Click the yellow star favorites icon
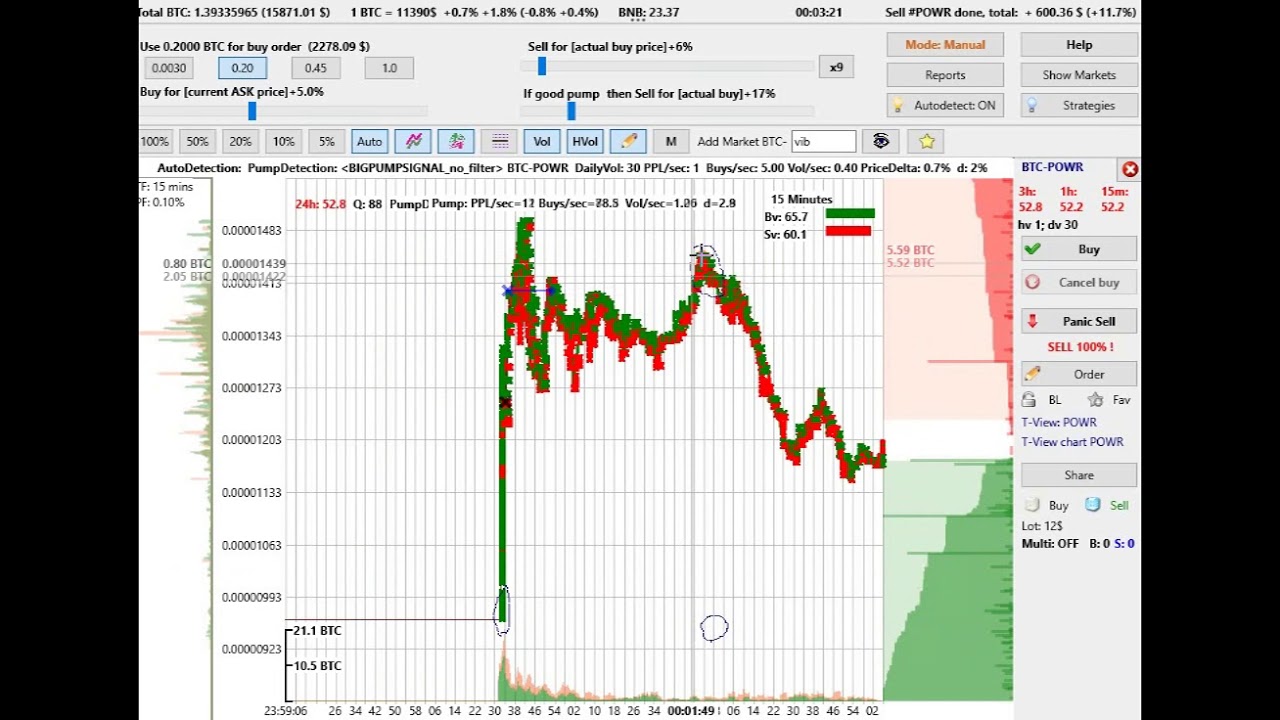Image resolution: width=1280 pixels, height=720 pixels. (x=927, y=141)
